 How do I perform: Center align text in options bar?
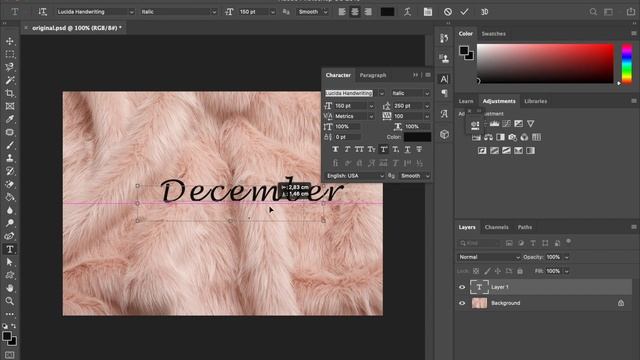pyautogui.click(x=355, y=12)
